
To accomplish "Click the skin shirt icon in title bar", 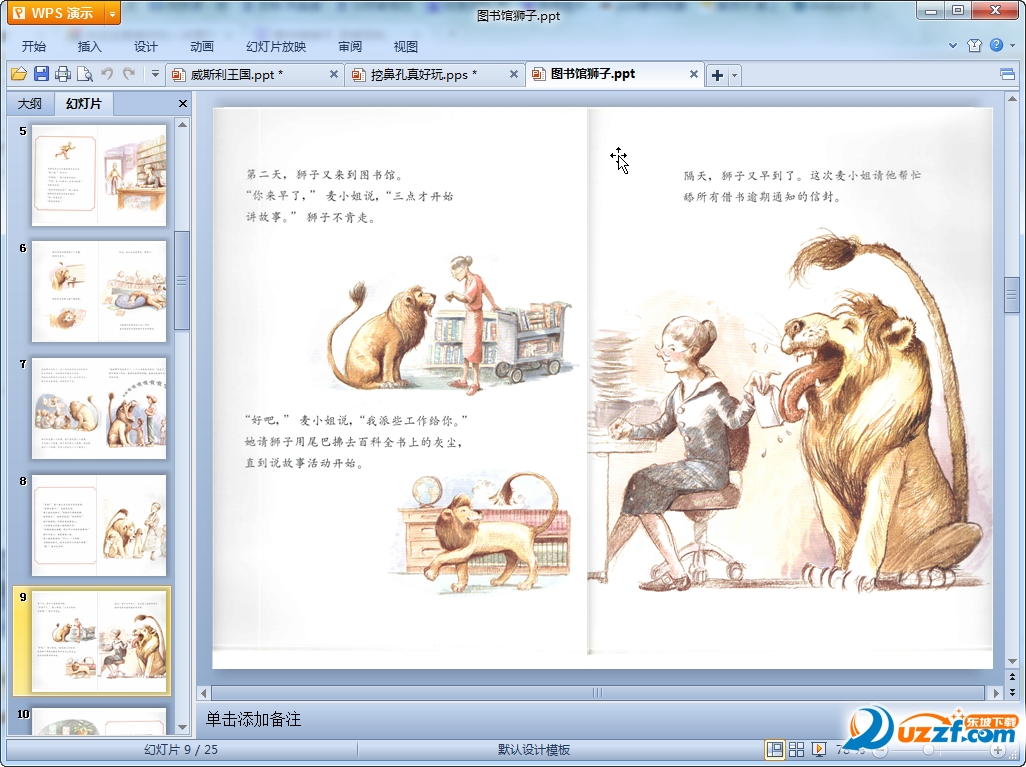I will [x=974, y=45].
